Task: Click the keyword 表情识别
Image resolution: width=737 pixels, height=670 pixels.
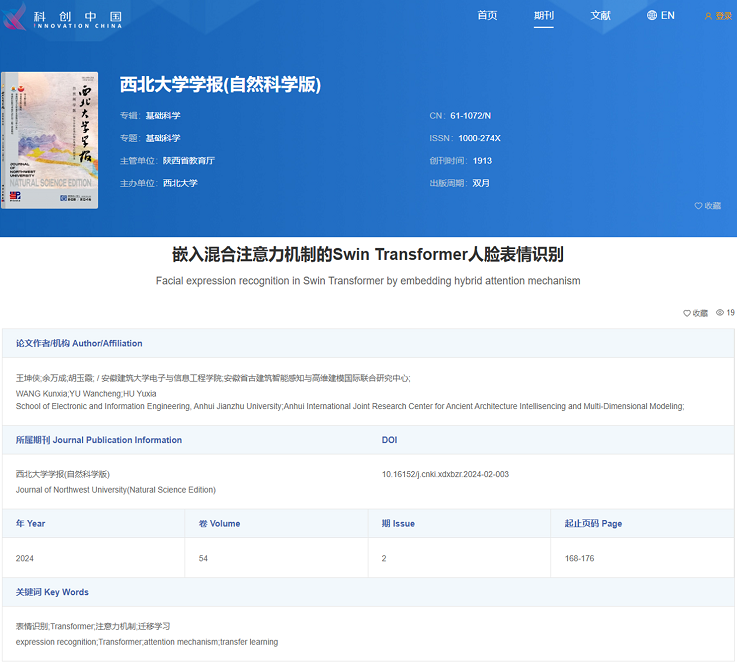Action: (32, 626)
